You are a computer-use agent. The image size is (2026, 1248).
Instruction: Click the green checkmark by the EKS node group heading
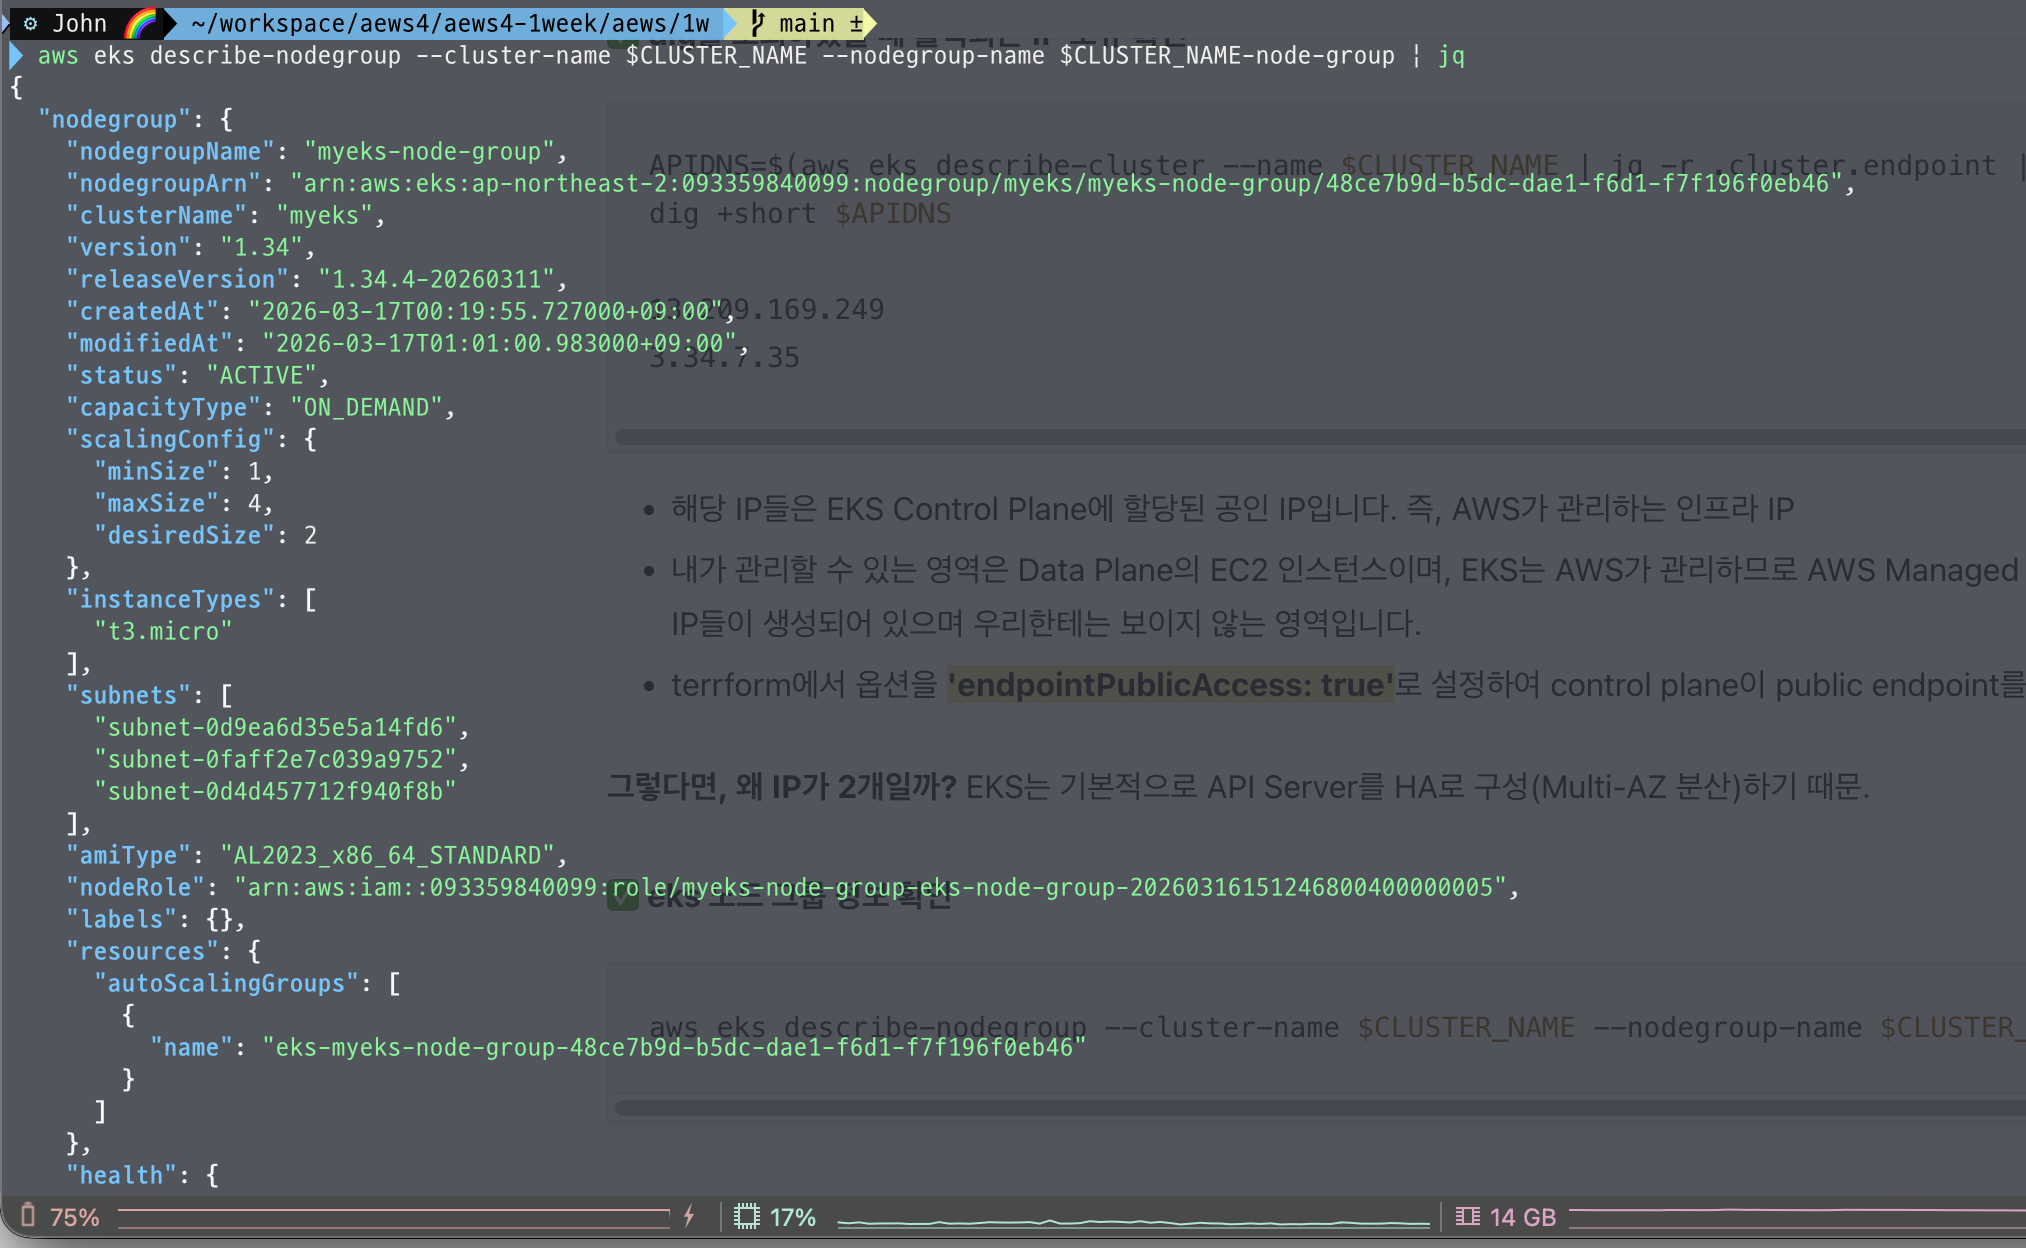pyautogui.click(x=623, y=896)
